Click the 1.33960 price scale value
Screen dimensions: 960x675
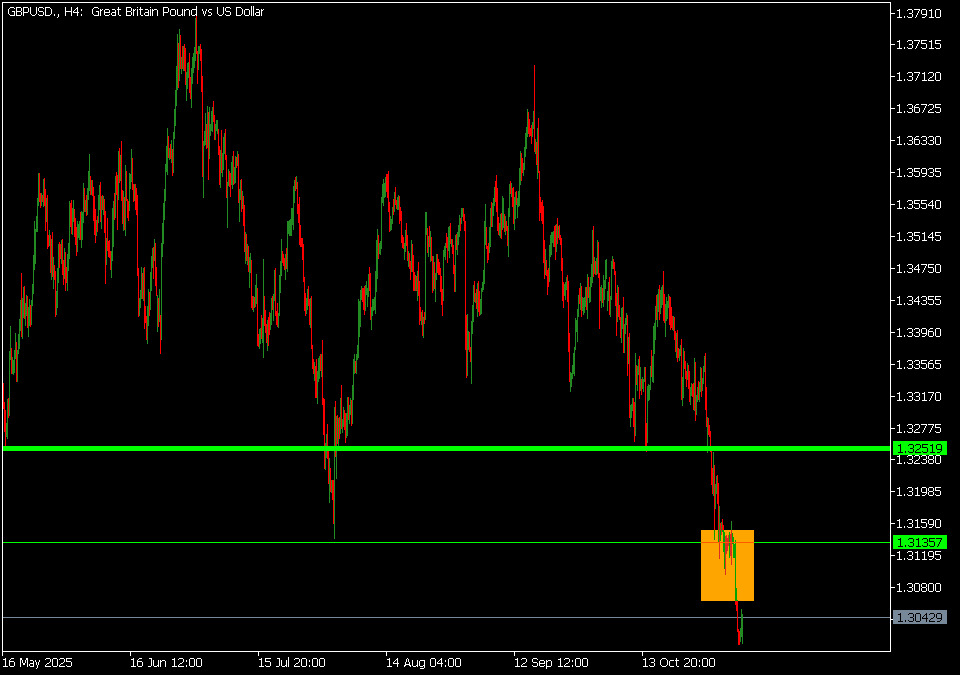coord(920,332)
